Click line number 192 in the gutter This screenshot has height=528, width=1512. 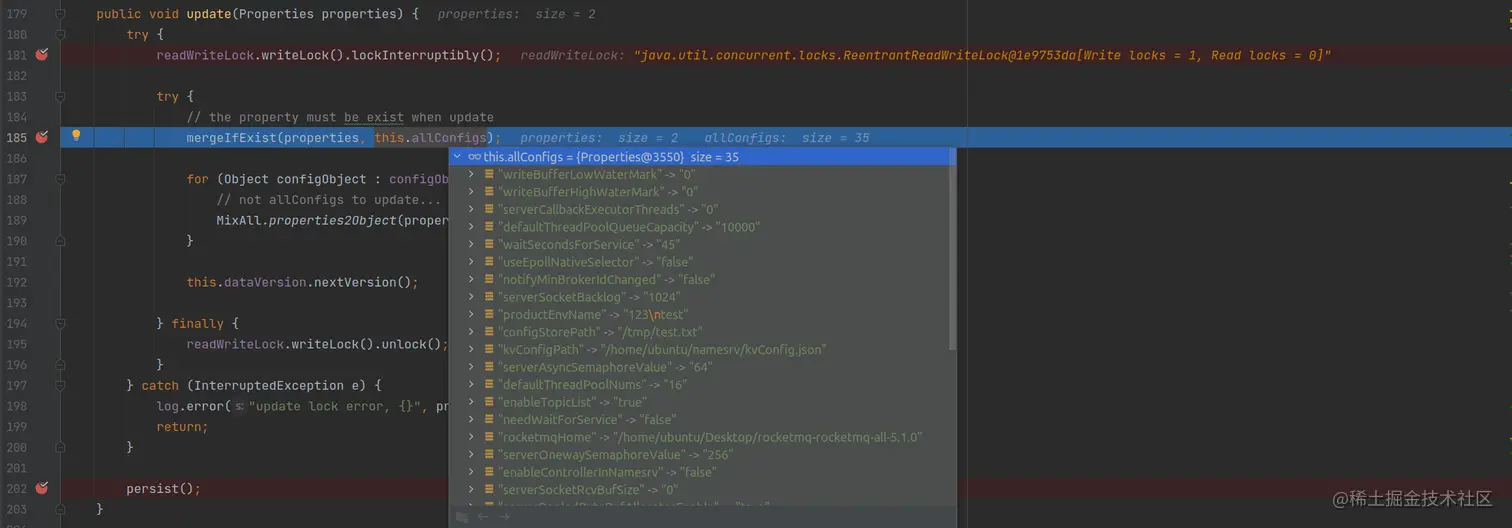pyautogui.click(x=17, y=282)
